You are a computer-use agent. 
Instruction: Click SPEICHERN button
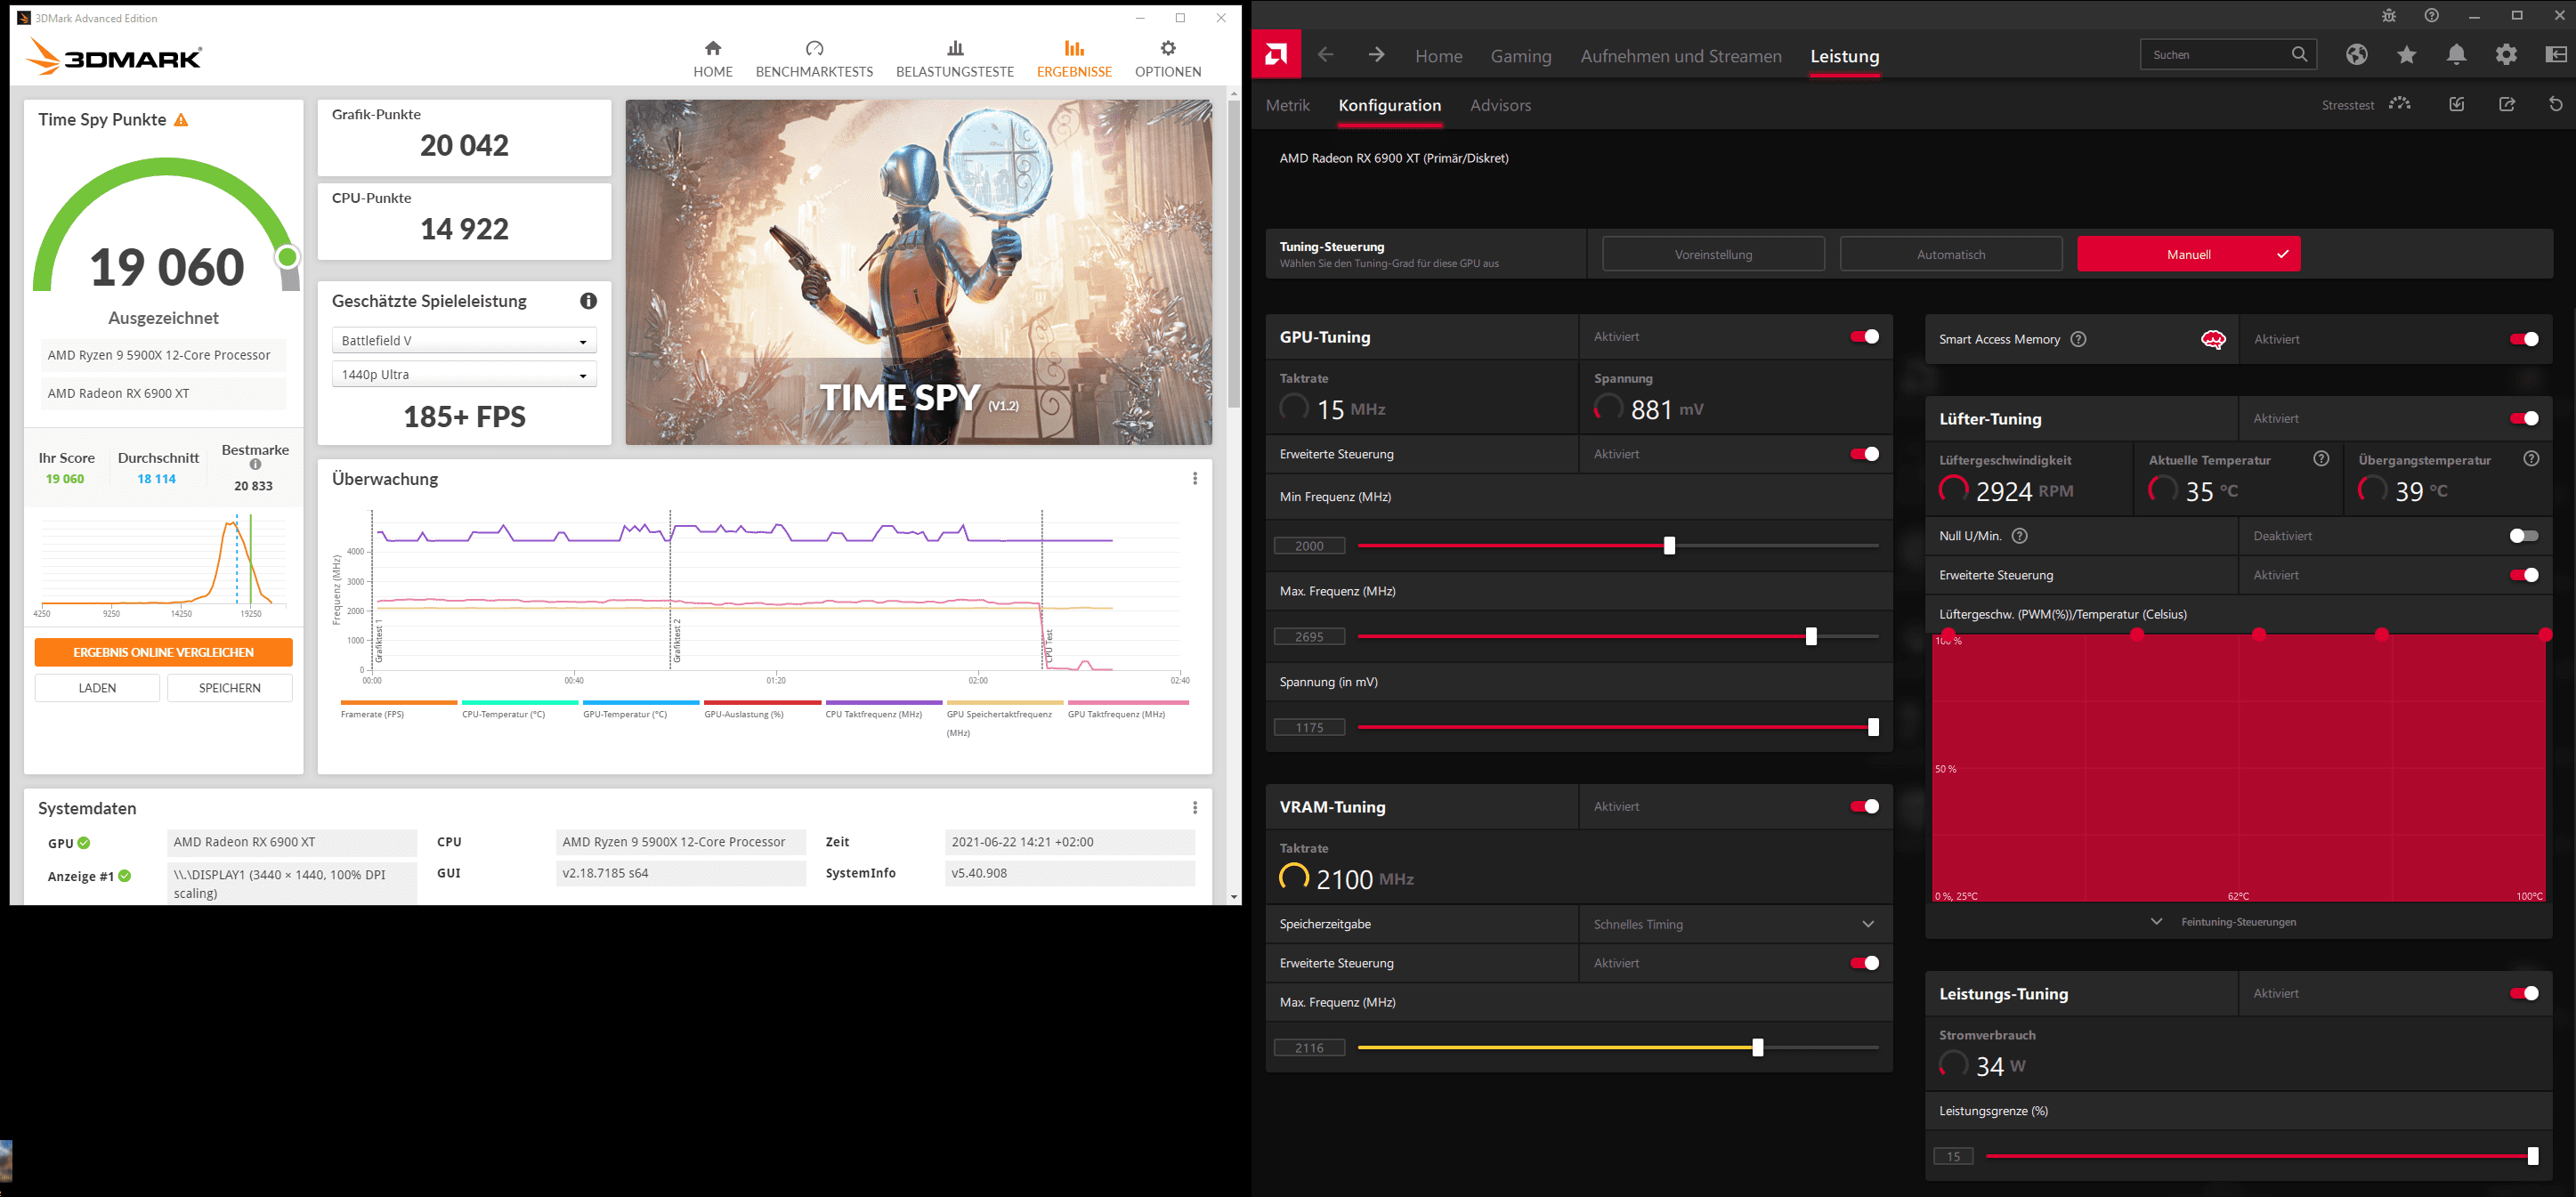point(230,688)
